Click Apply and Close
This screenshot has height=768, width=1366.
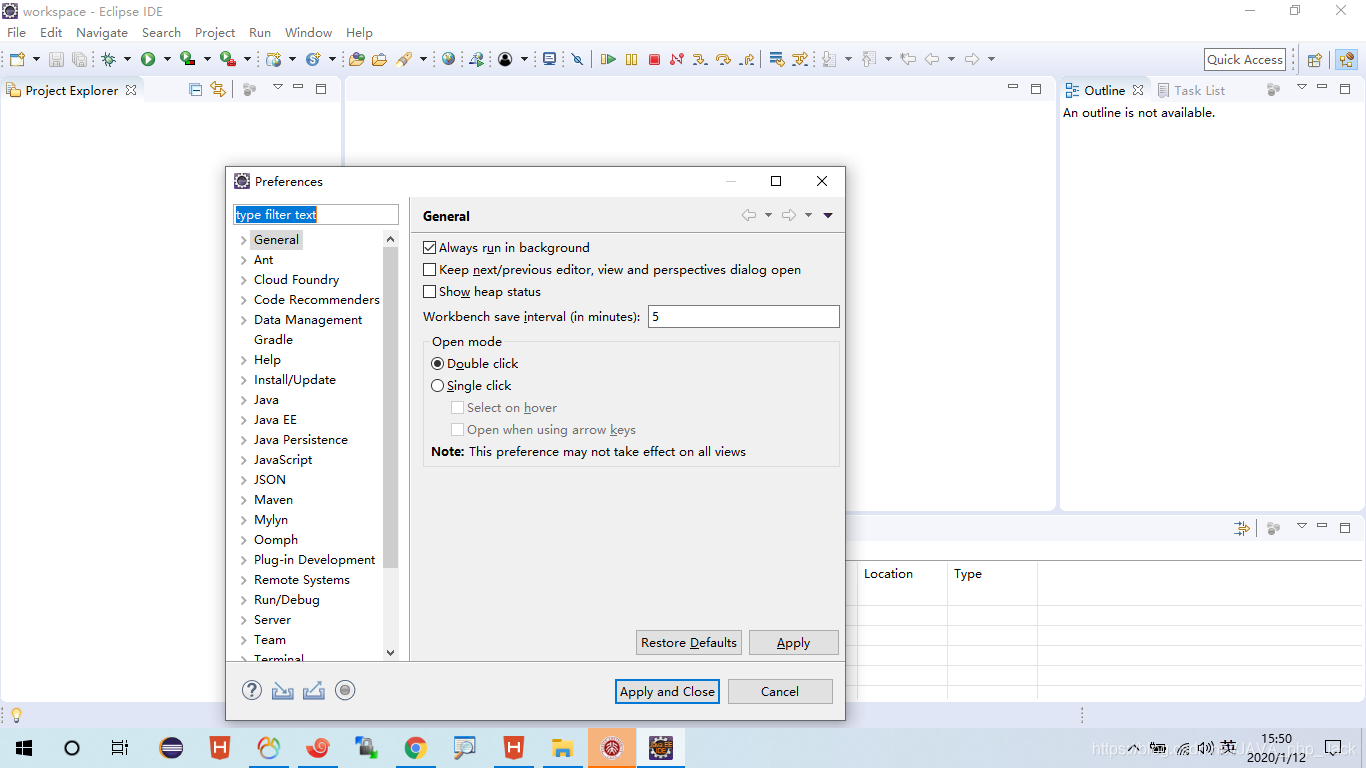coord(667,691)
